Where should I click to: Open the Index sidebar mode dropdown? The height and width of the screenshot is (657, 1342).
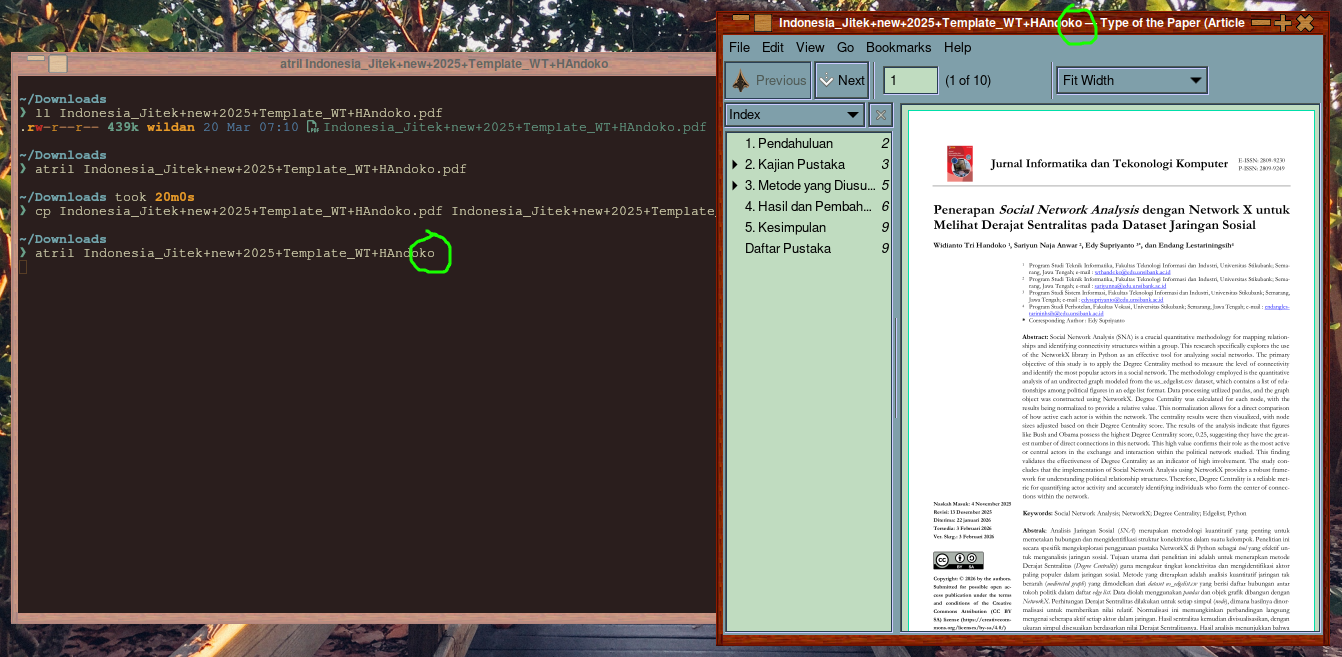click(x=794, y=115)
